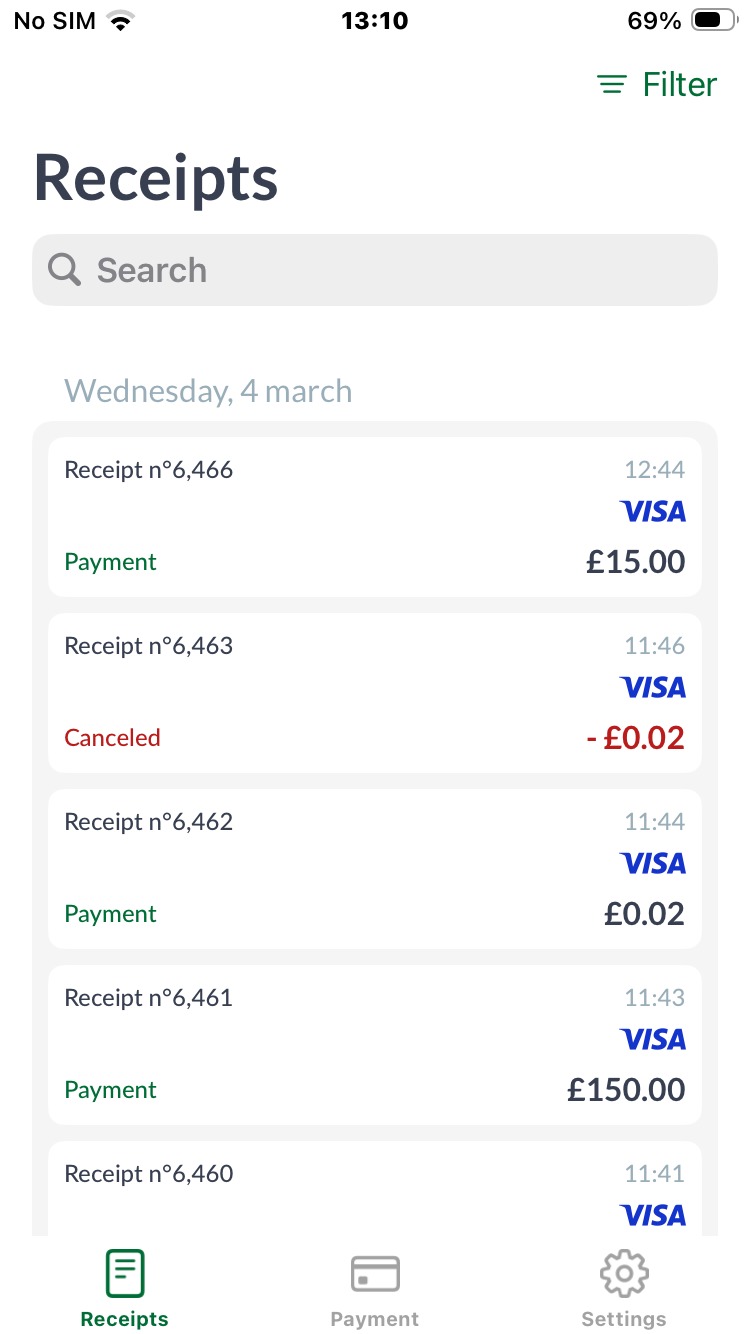
Task: Tap VISA logo on receipt 6,462
Action: click(x=653, y=864)
